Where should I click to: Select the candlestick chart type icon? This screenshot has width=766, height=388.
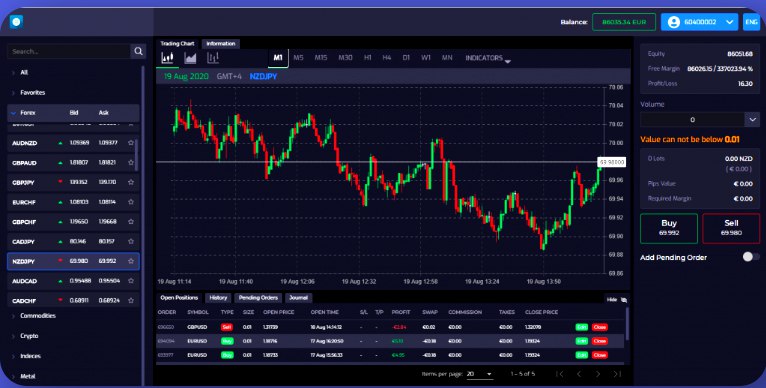point(167,58)
